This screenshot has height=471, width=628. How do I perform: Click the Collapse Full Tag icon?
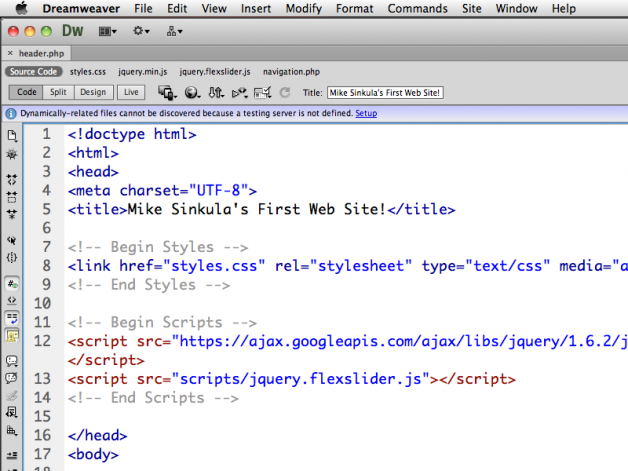pos(12,179)
